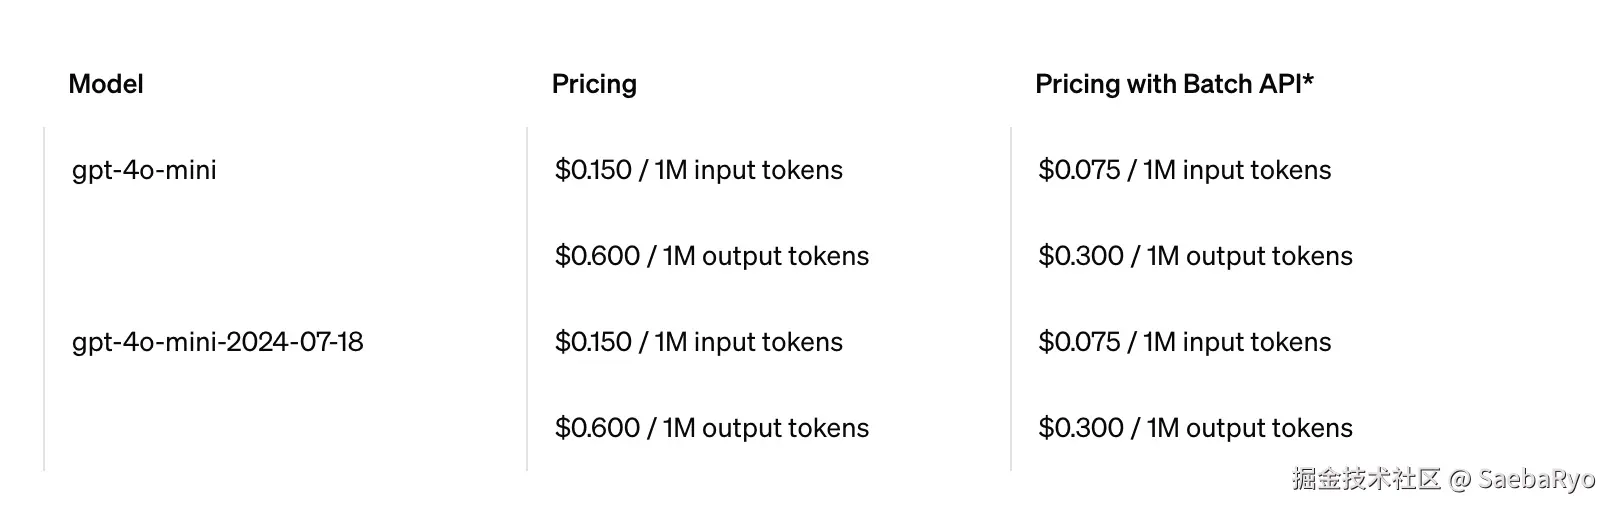The image size is (1612, 510).
Task: Click the Model column header
Action: pos(106,84)
